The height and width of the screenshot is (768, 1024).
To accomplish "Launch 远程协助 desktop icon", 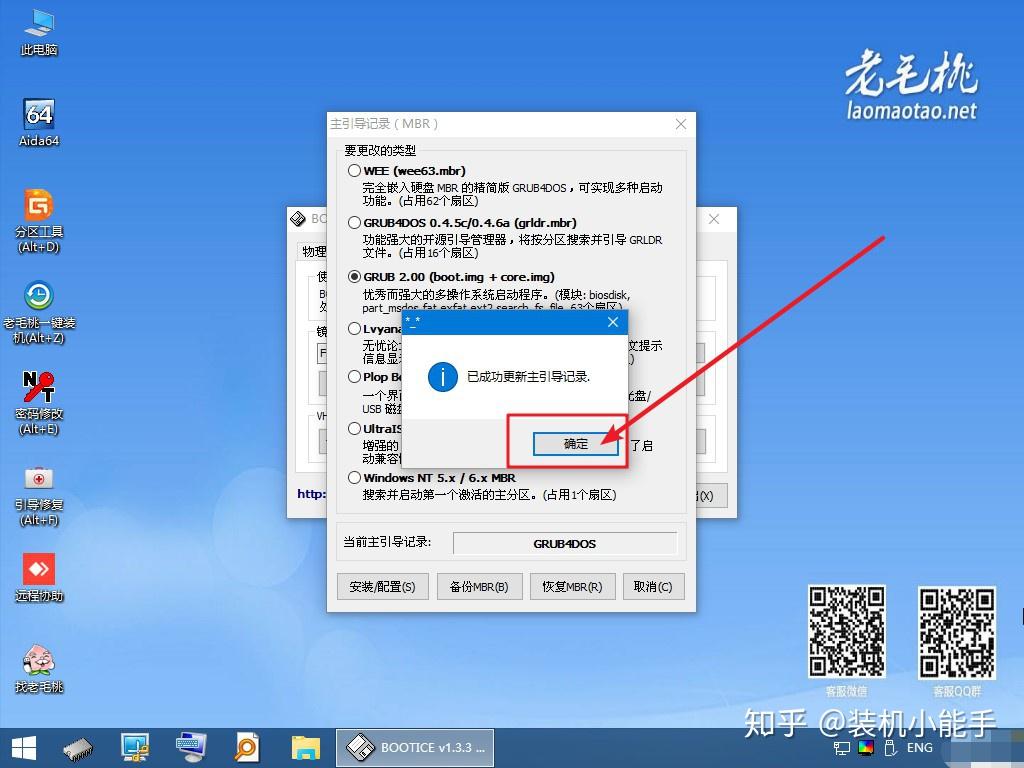I will (39, 577).
